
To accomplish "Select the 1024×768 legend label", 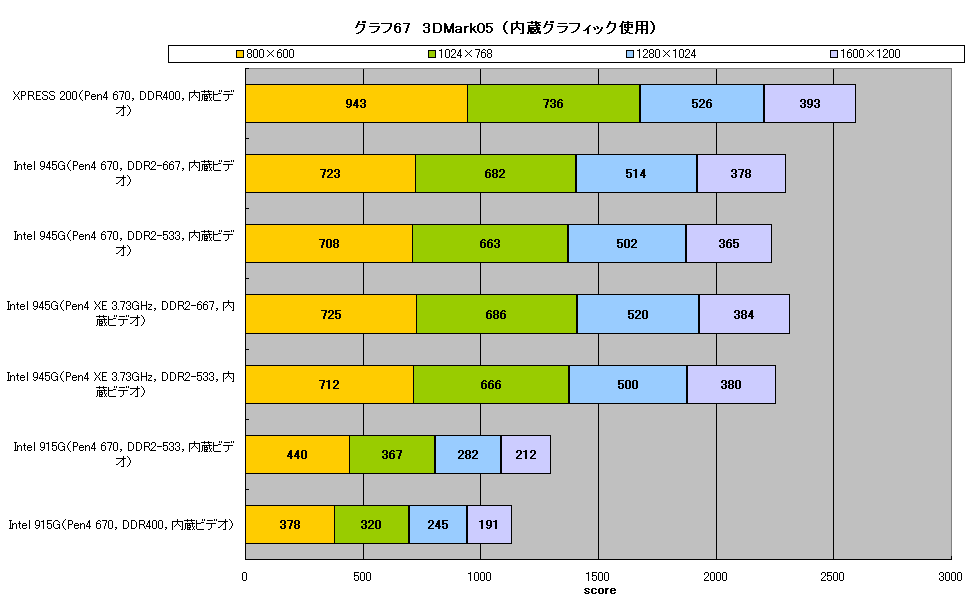I will 465,54.
